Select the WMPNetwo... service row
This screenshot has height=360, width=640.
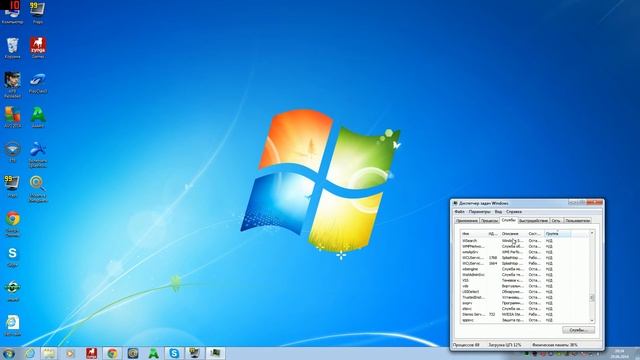click(x=525, y=247)
